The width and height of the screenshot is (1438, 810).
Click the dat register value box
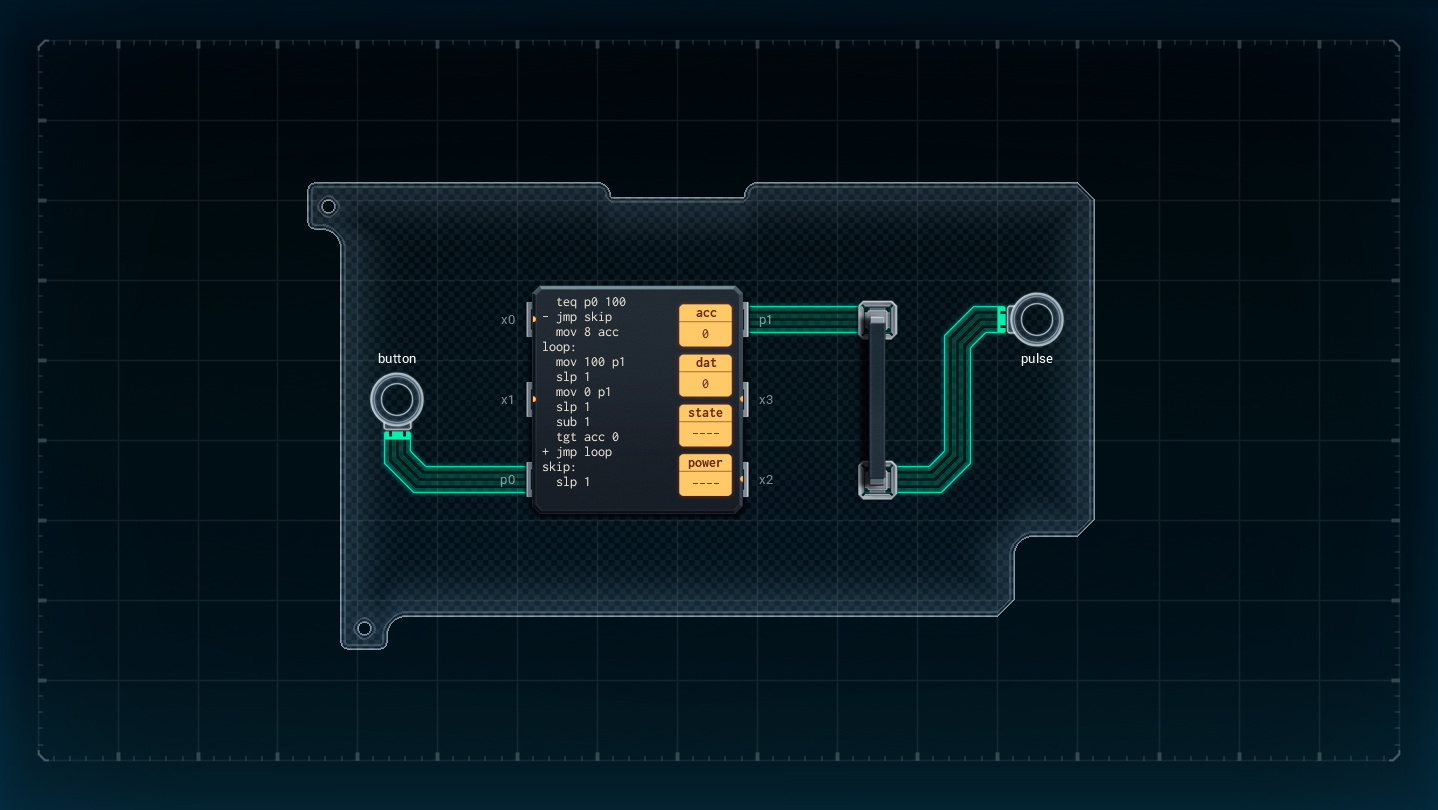pos(705,384)
